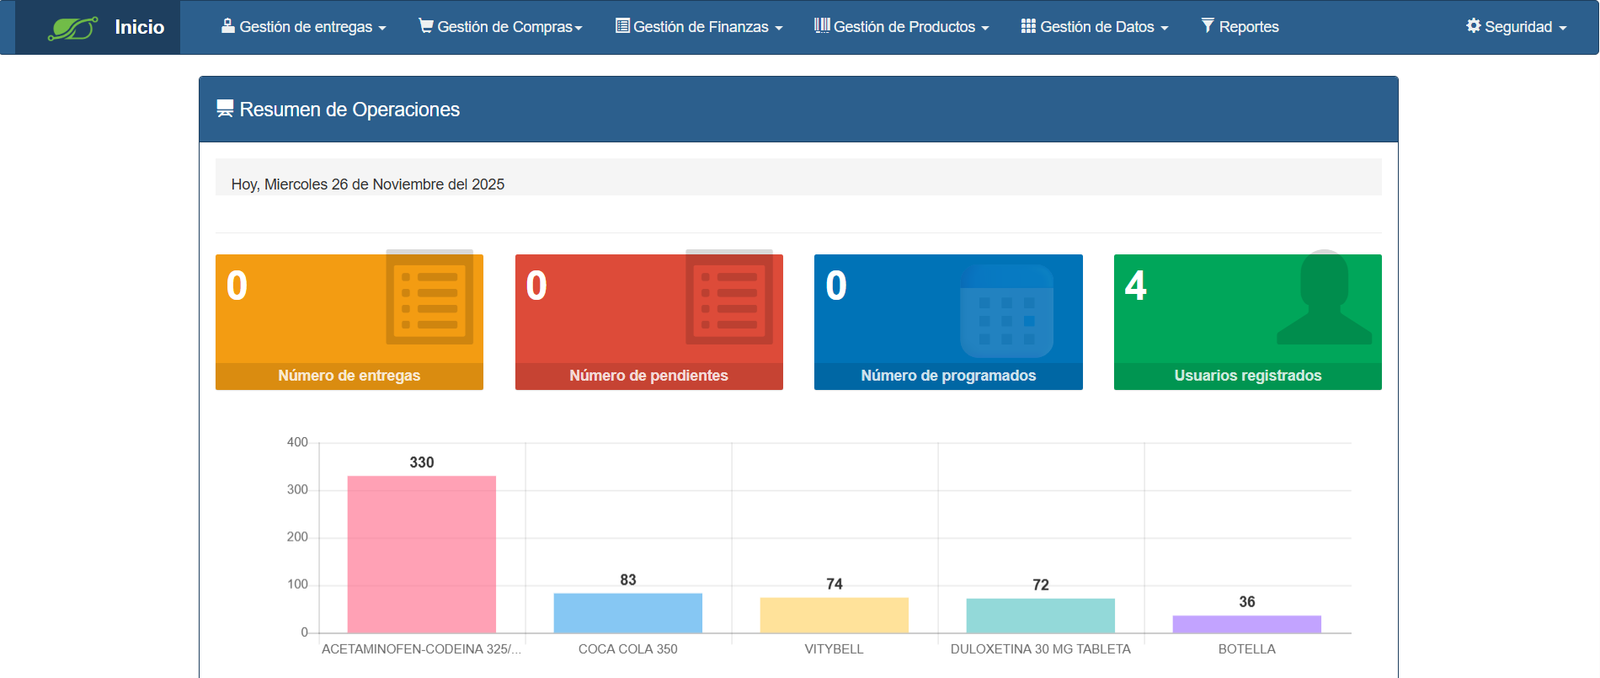The height and width of the screenshot is (678, 1600).
Task: Expand the Gestión de entregas dropdown
Action: (304, 27)
